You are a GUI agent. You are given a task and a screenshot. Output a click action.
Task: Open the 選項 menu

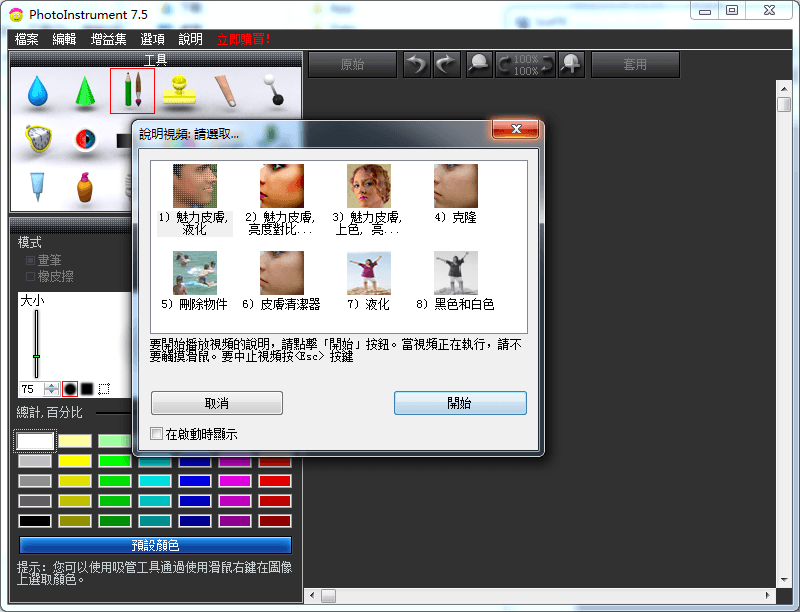[153, 39]
